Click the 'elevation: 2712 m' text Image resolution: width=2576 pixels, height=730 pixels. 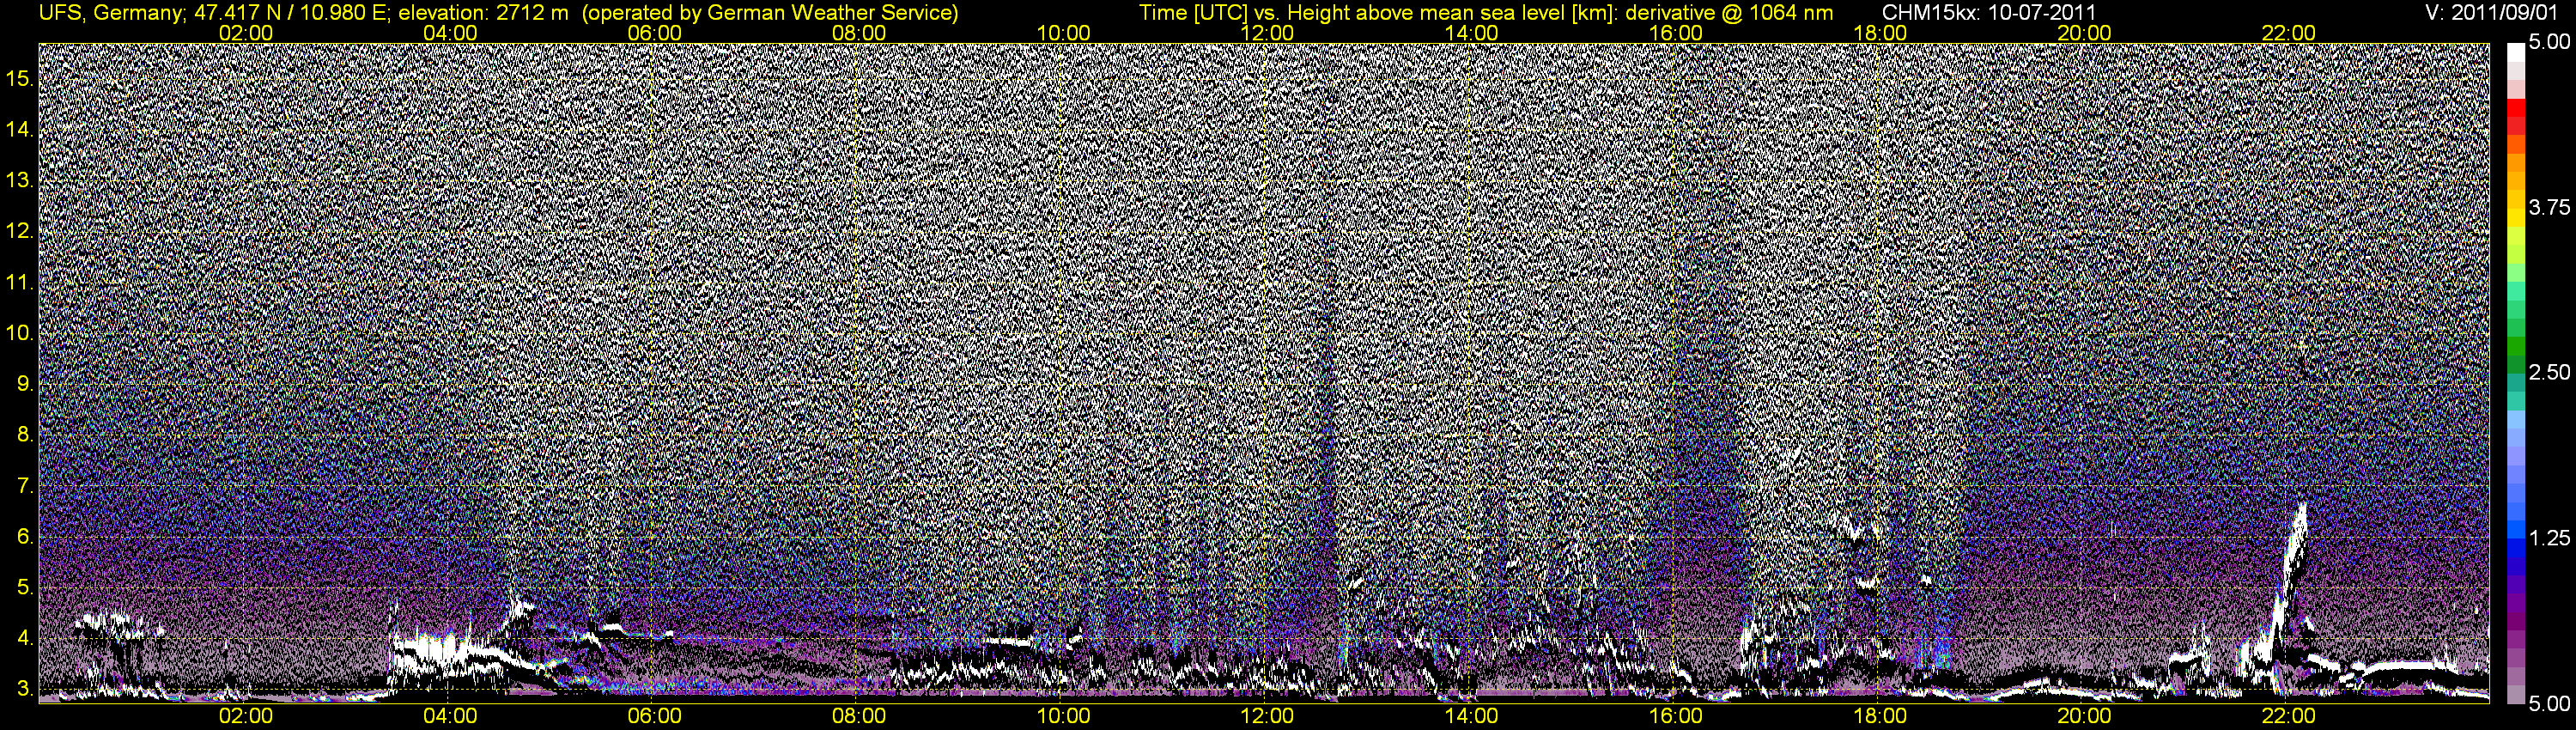click(x=484, y=13)
